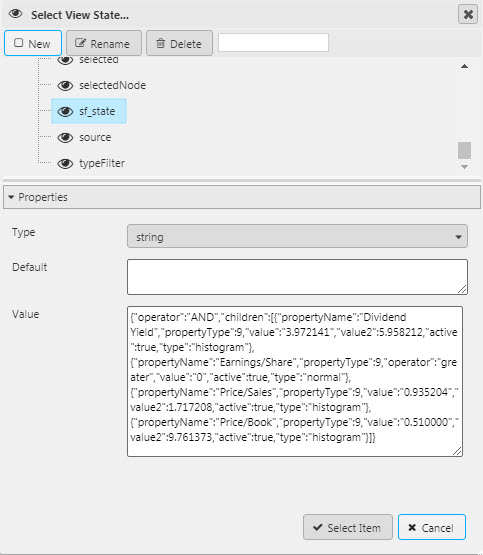Open the Type dropdown showing string
This screenshot has height=555, width=483.
tap(297, 236)
